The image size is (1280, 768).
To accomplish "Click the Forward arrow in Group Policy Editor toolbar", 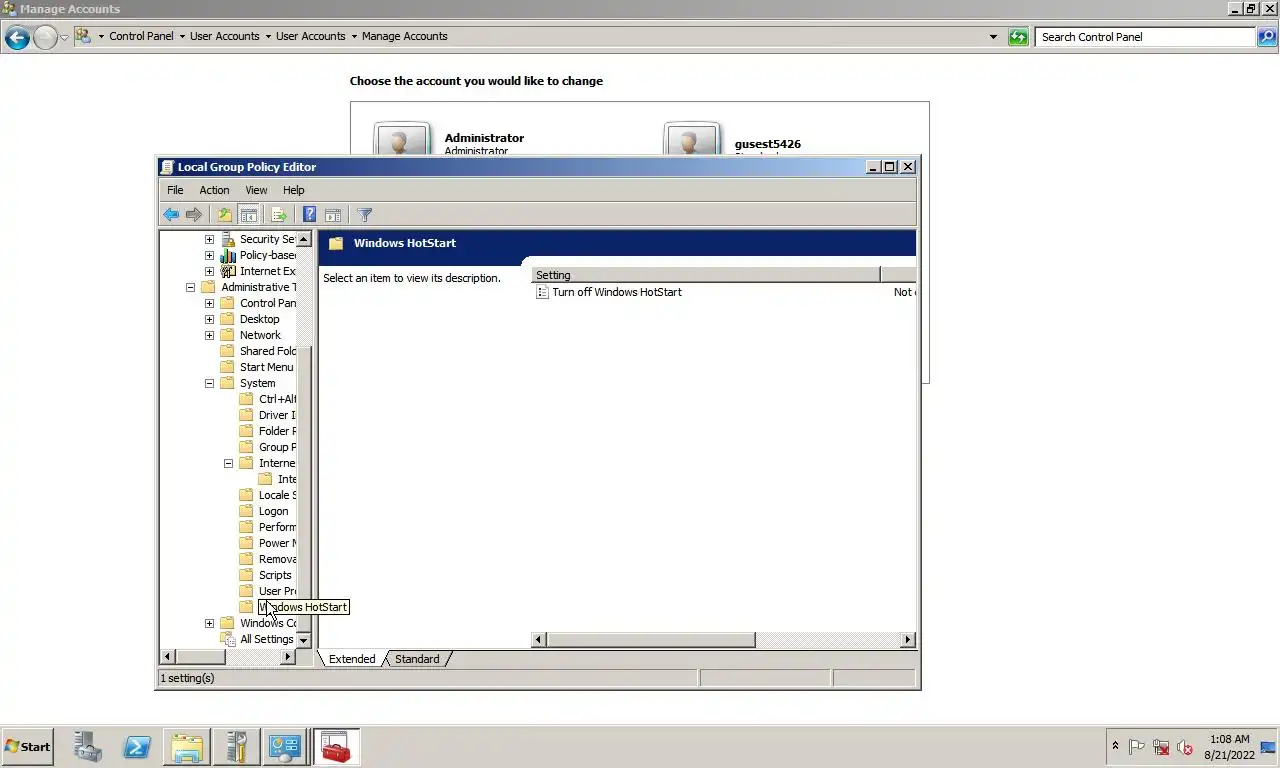I will tap(194, 215).
